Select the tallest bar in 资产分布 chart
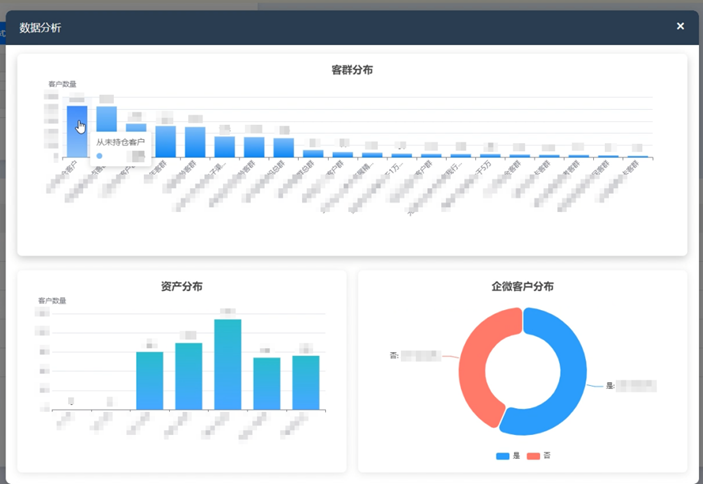 (228, 365)
